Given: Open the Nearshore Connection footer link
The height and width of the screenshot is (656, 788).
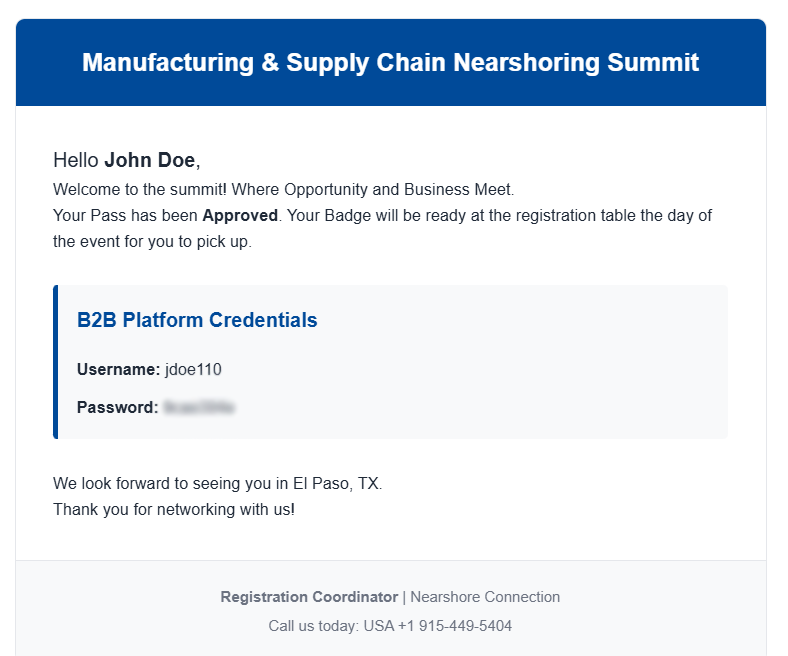Looking at the screenshot, I should [485, 597].
